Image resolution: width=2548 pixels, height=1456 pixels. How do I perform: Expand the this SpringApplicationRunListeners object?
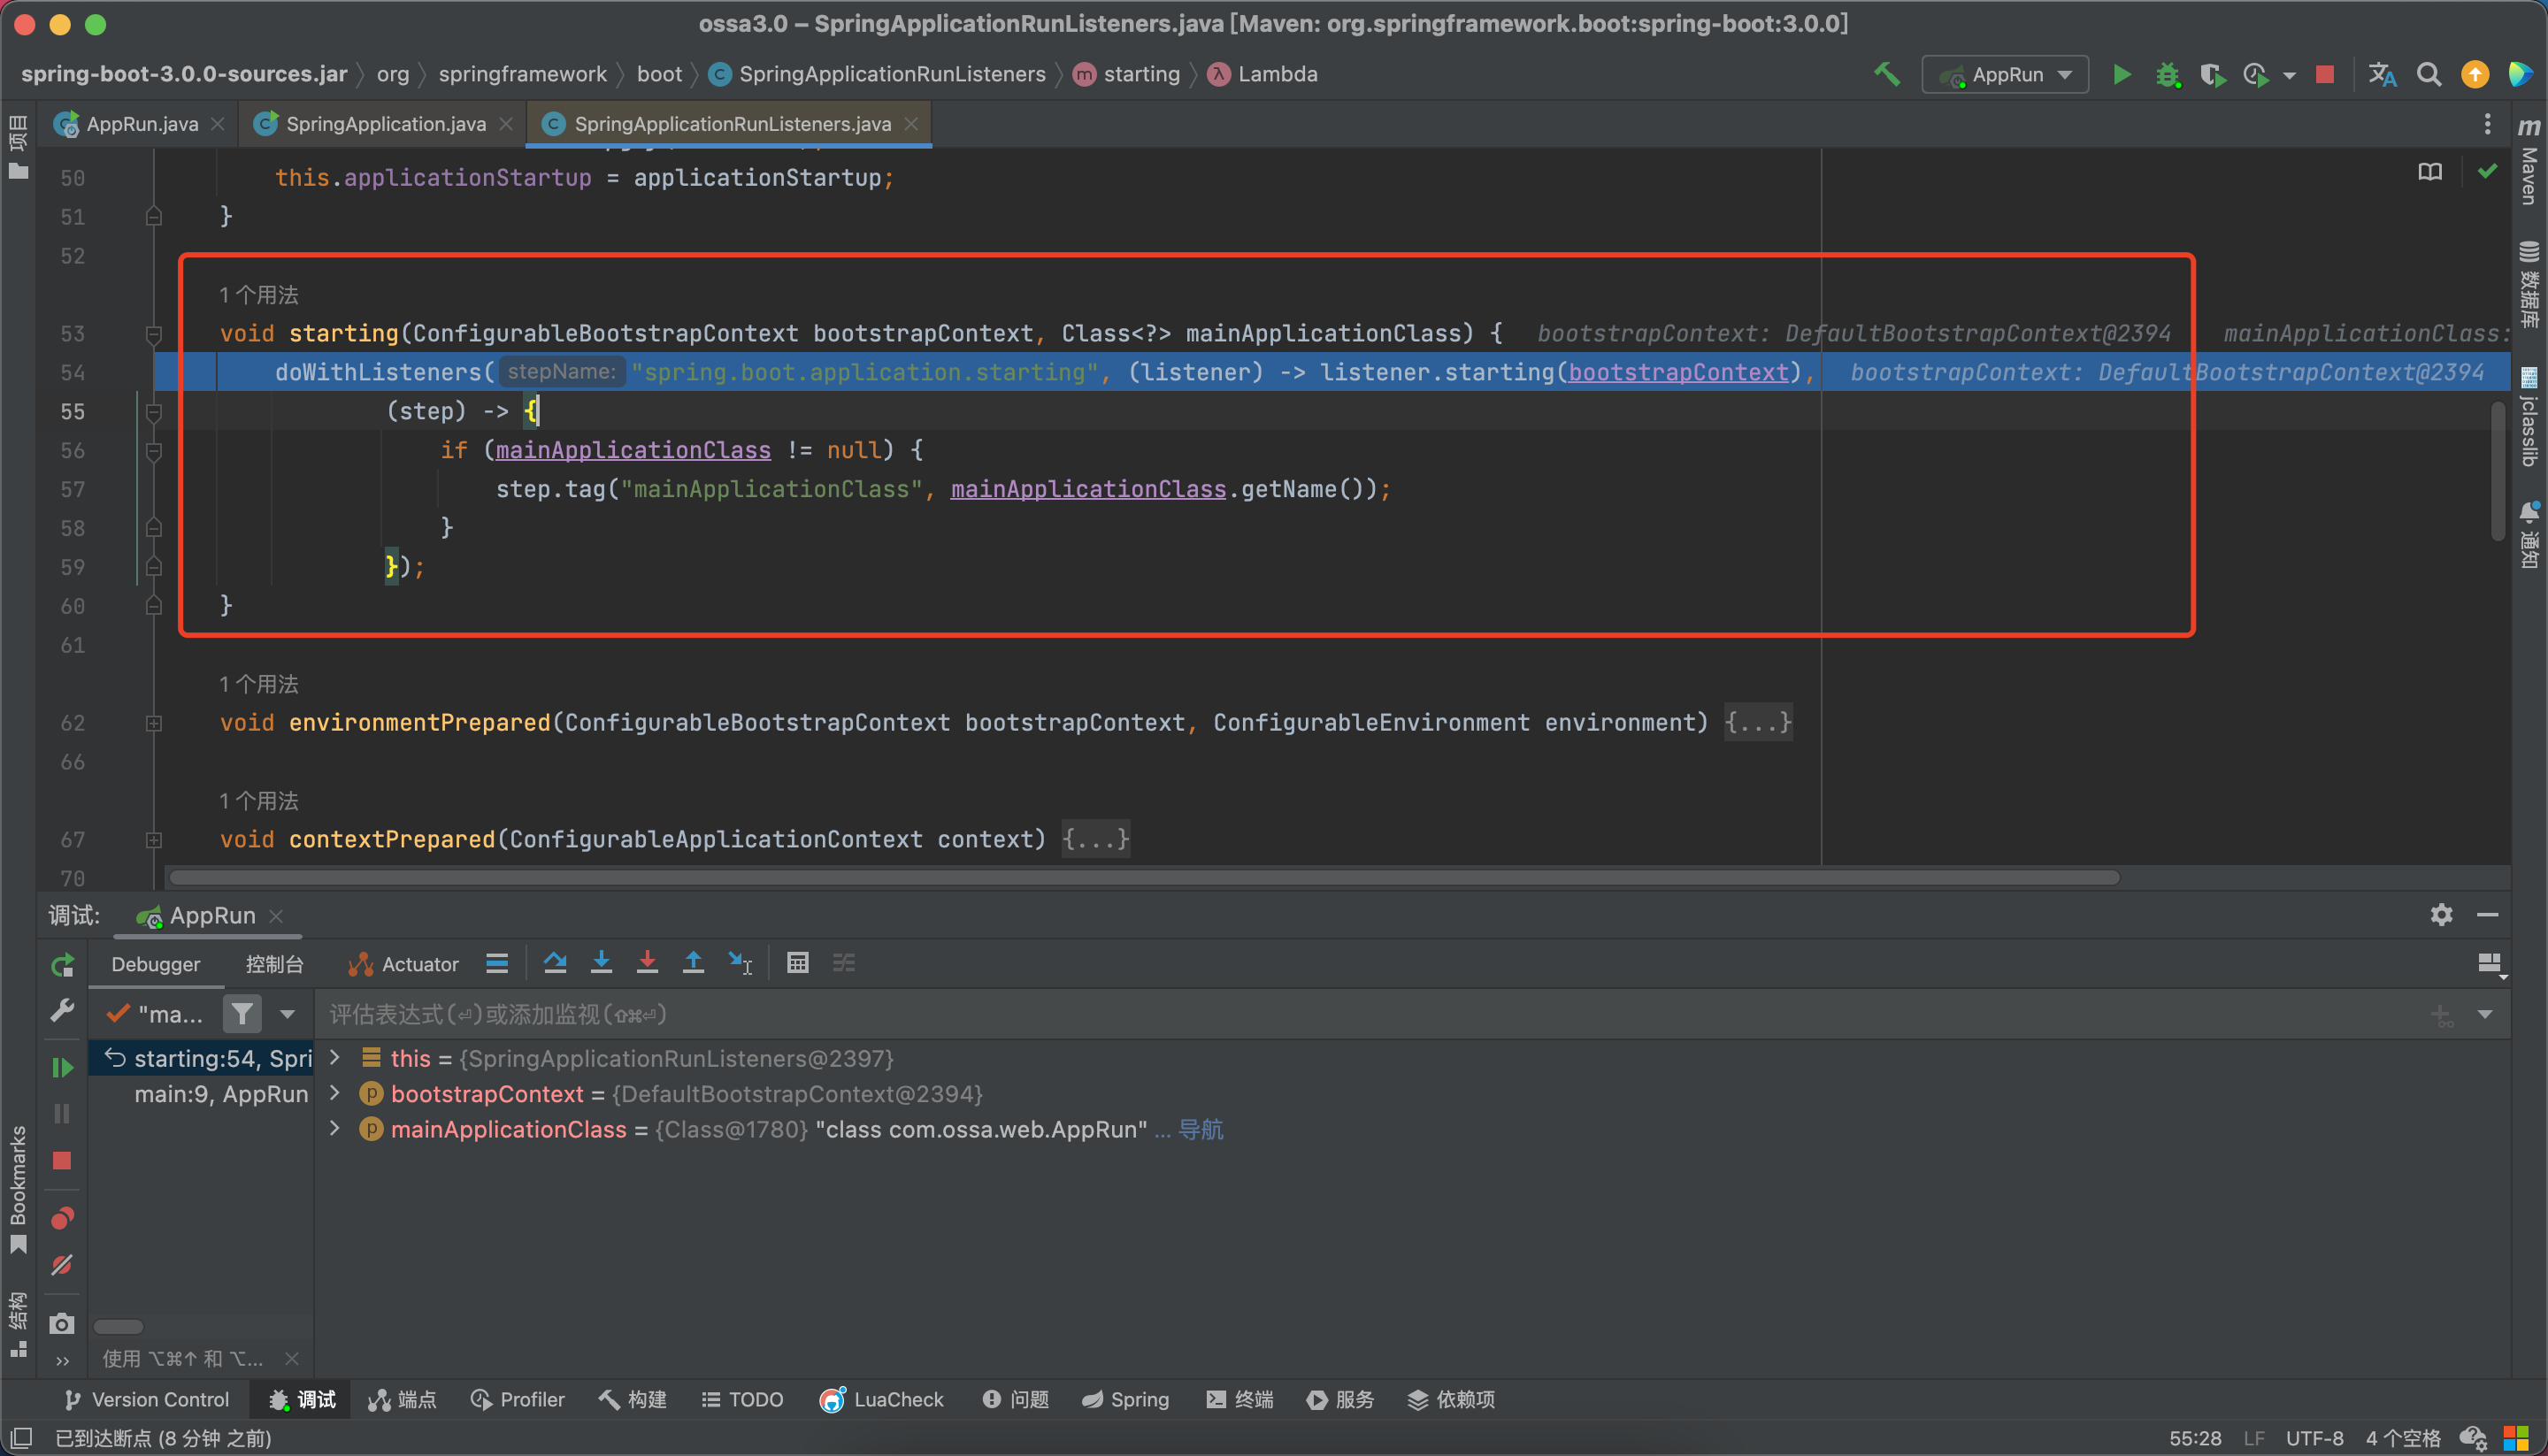point(338,1057)
